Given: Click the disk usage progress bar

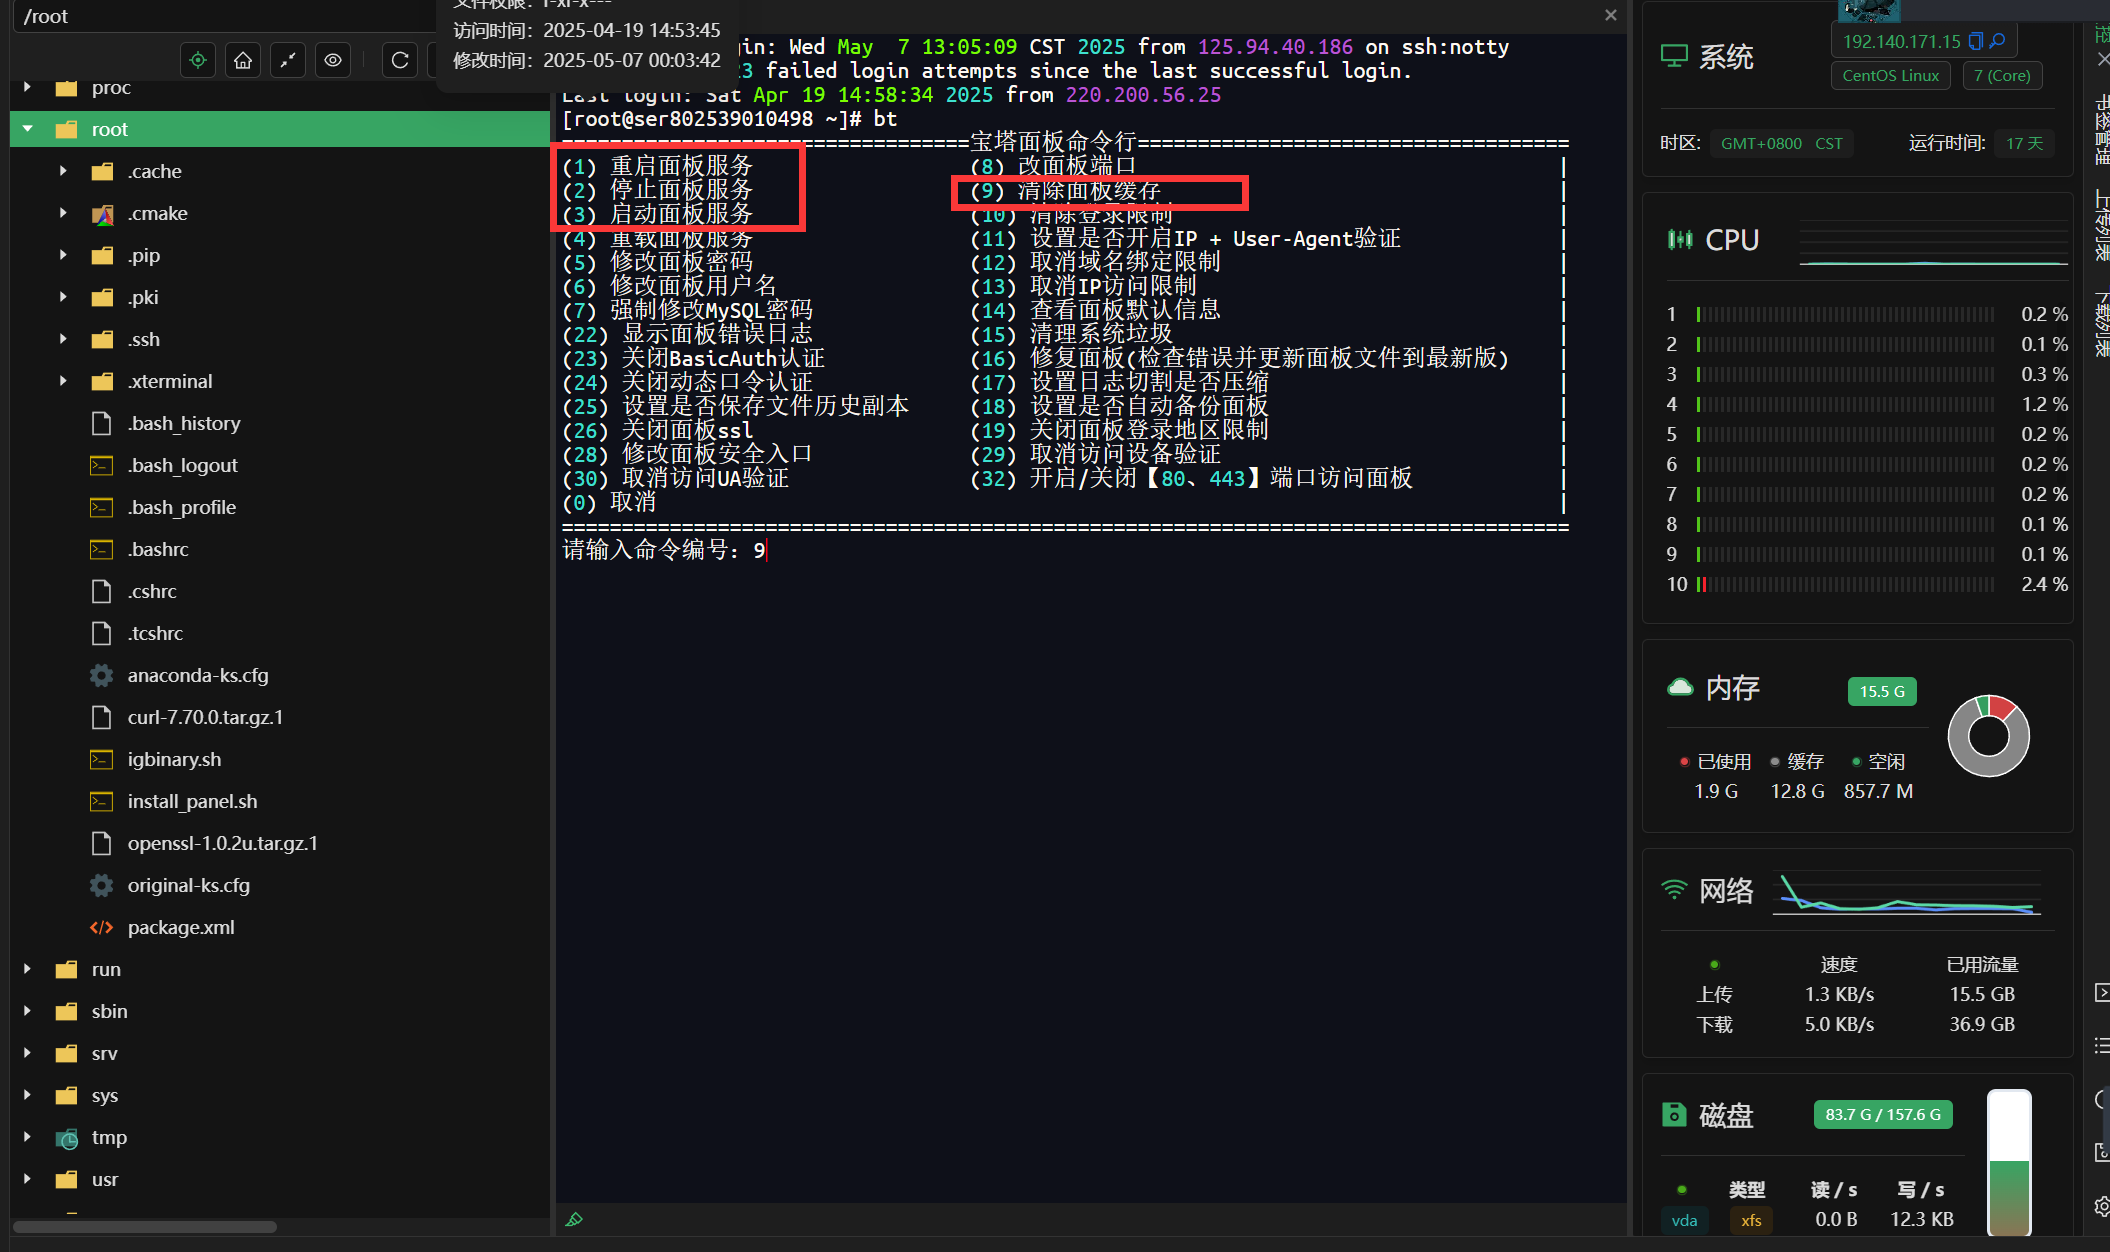Looking at the screenshot, I should click(x=2009, y=1163).
